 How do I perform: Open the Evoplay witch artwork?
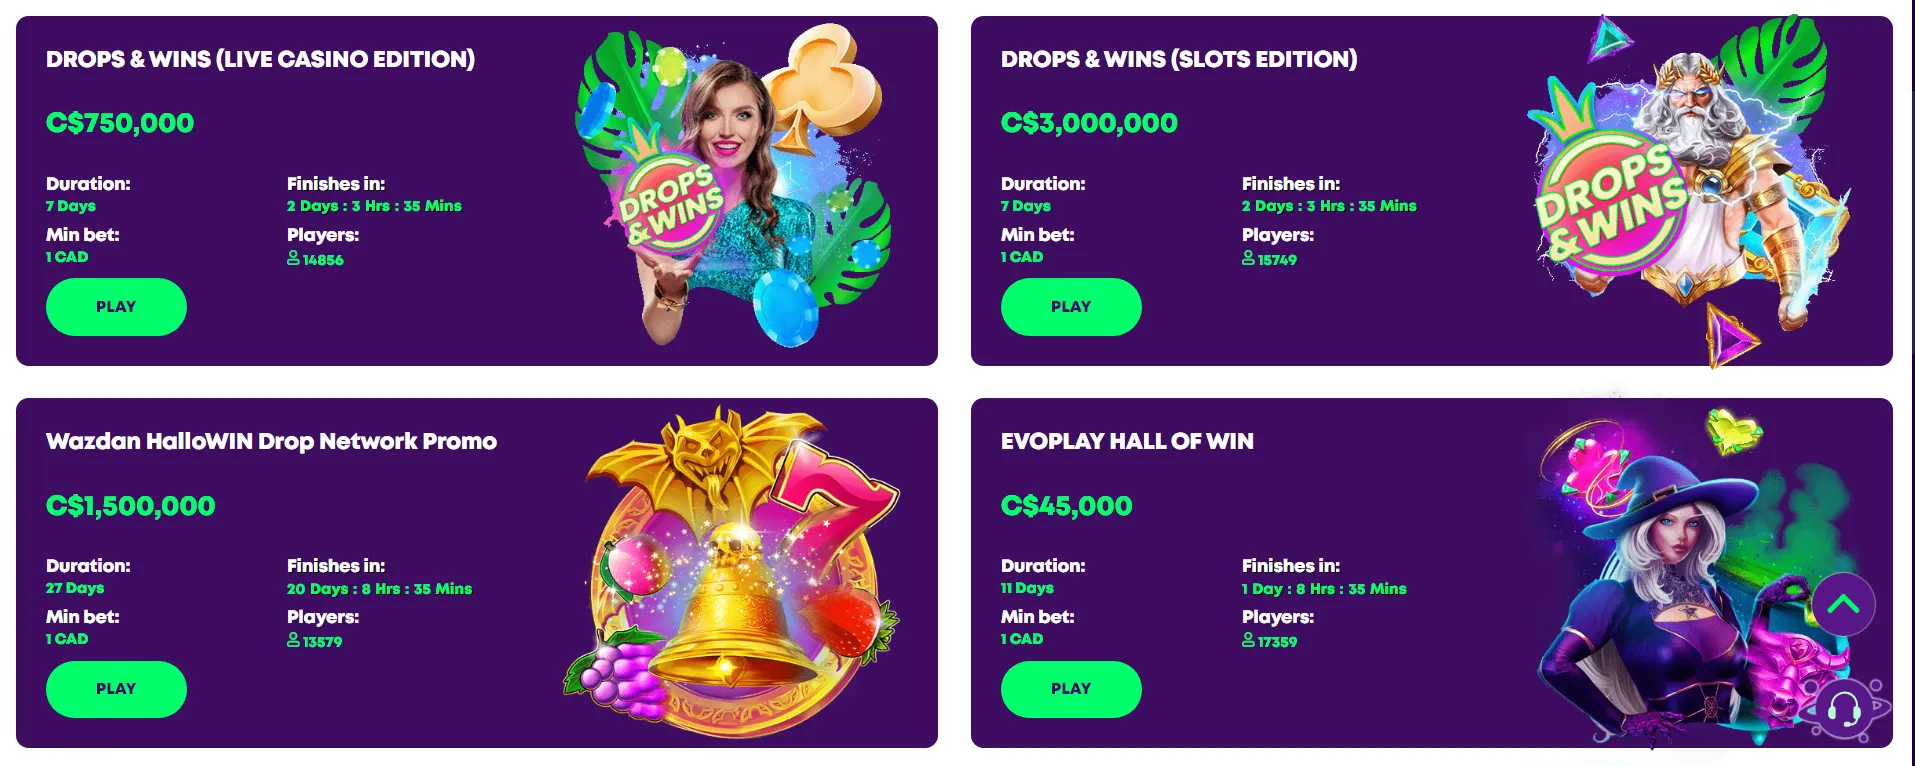[1690, 580]
